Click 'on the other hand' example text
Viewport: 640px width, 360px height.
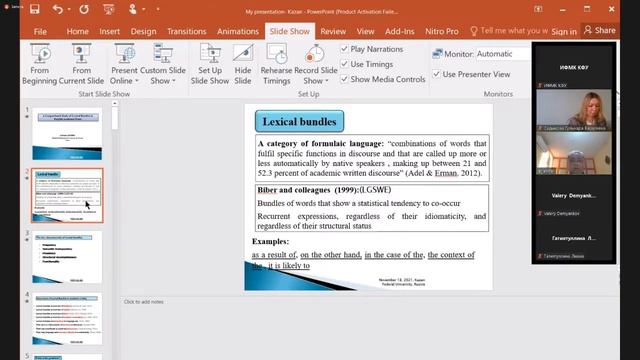331,255
